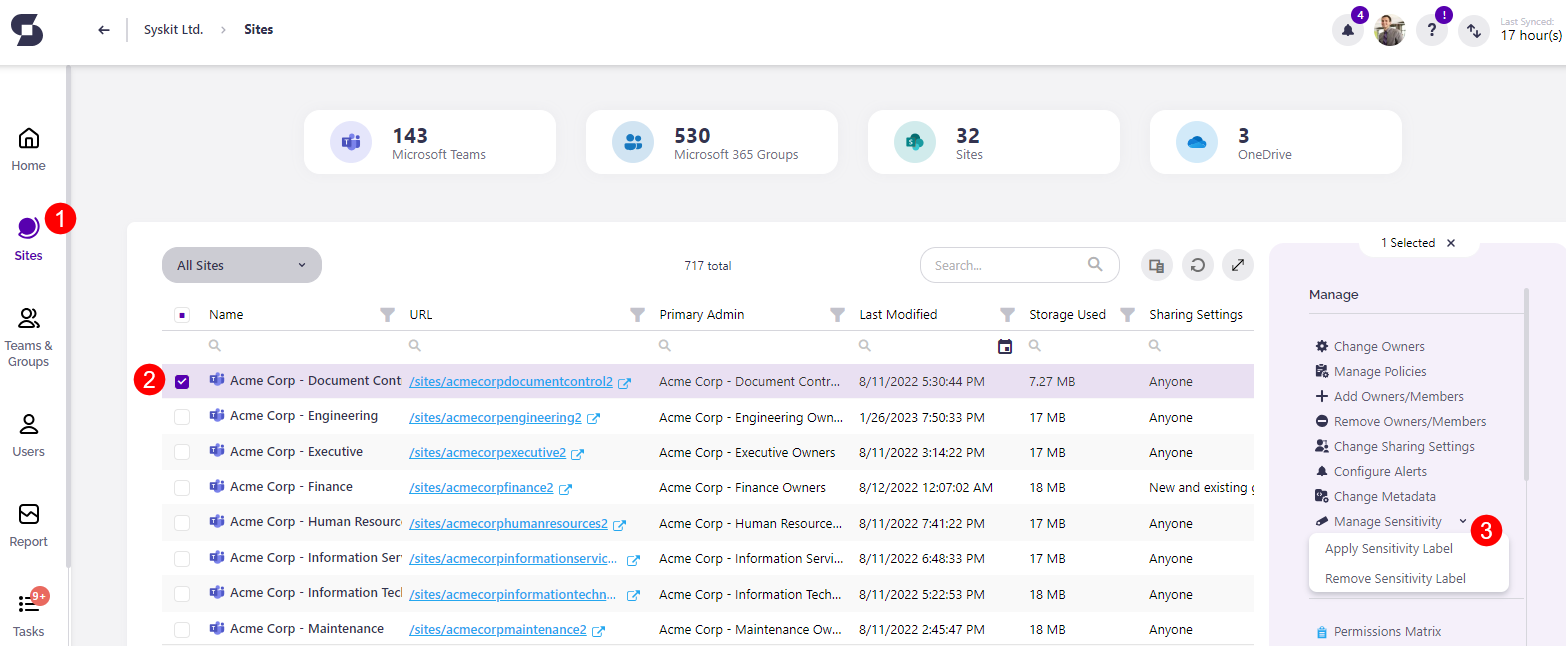Click the refresh icon above the sites grid
Viewport: 1566px width, 646px height.
tap(1197, 264)
